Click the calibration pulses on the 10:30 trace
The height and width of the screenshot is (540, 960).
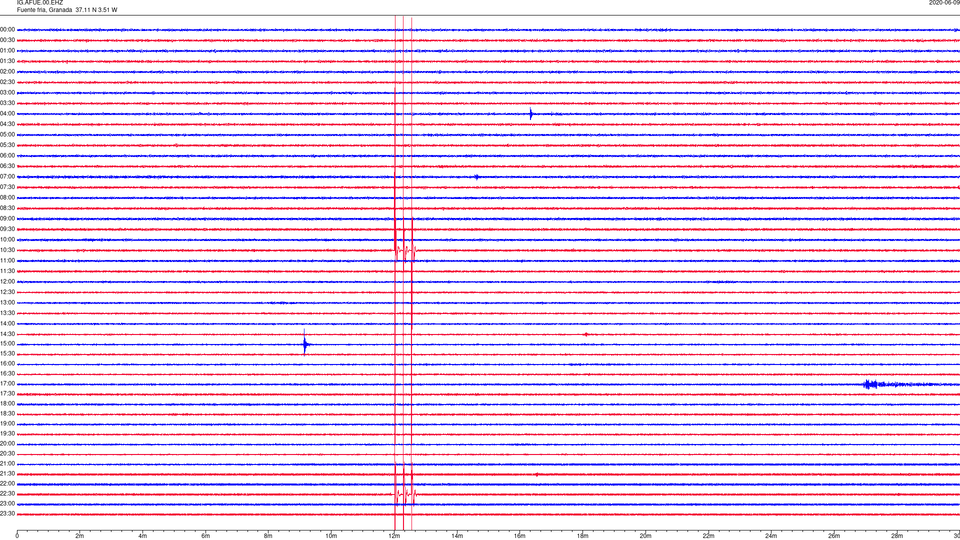[x=405, y=250]
